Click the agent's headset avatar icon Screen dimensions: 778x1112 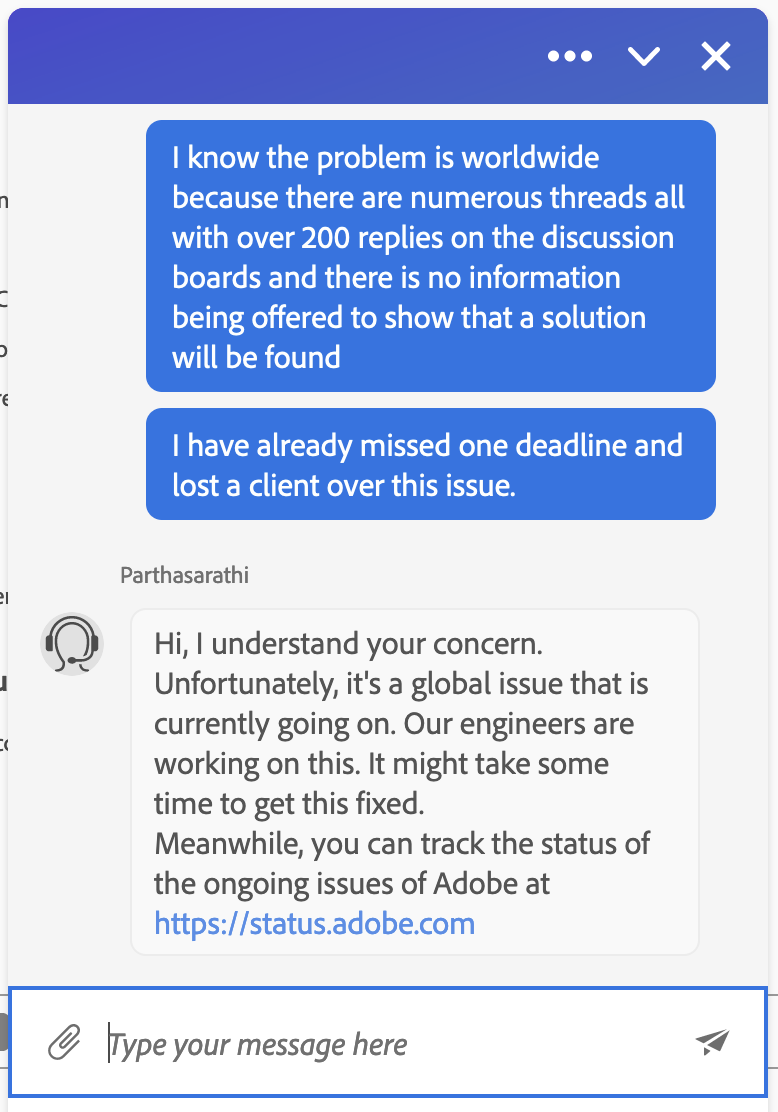[71, 643]
